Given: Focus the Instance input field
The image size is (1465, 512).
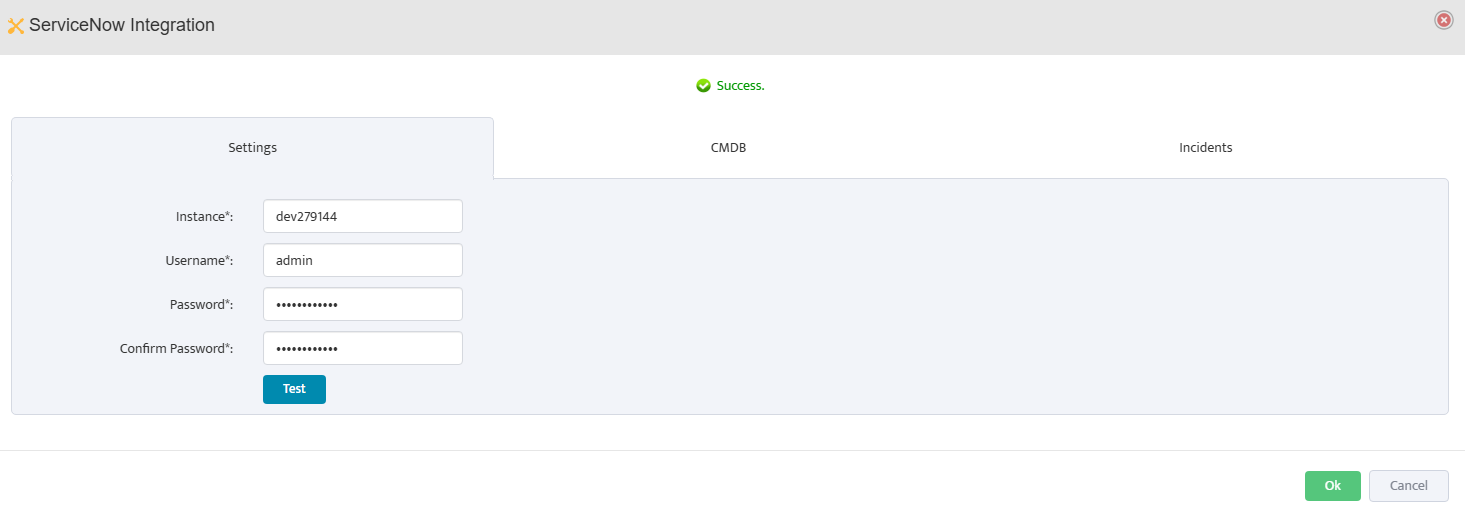Looking at the screenshot, I should pyautogui.click(x=362, y=216).
